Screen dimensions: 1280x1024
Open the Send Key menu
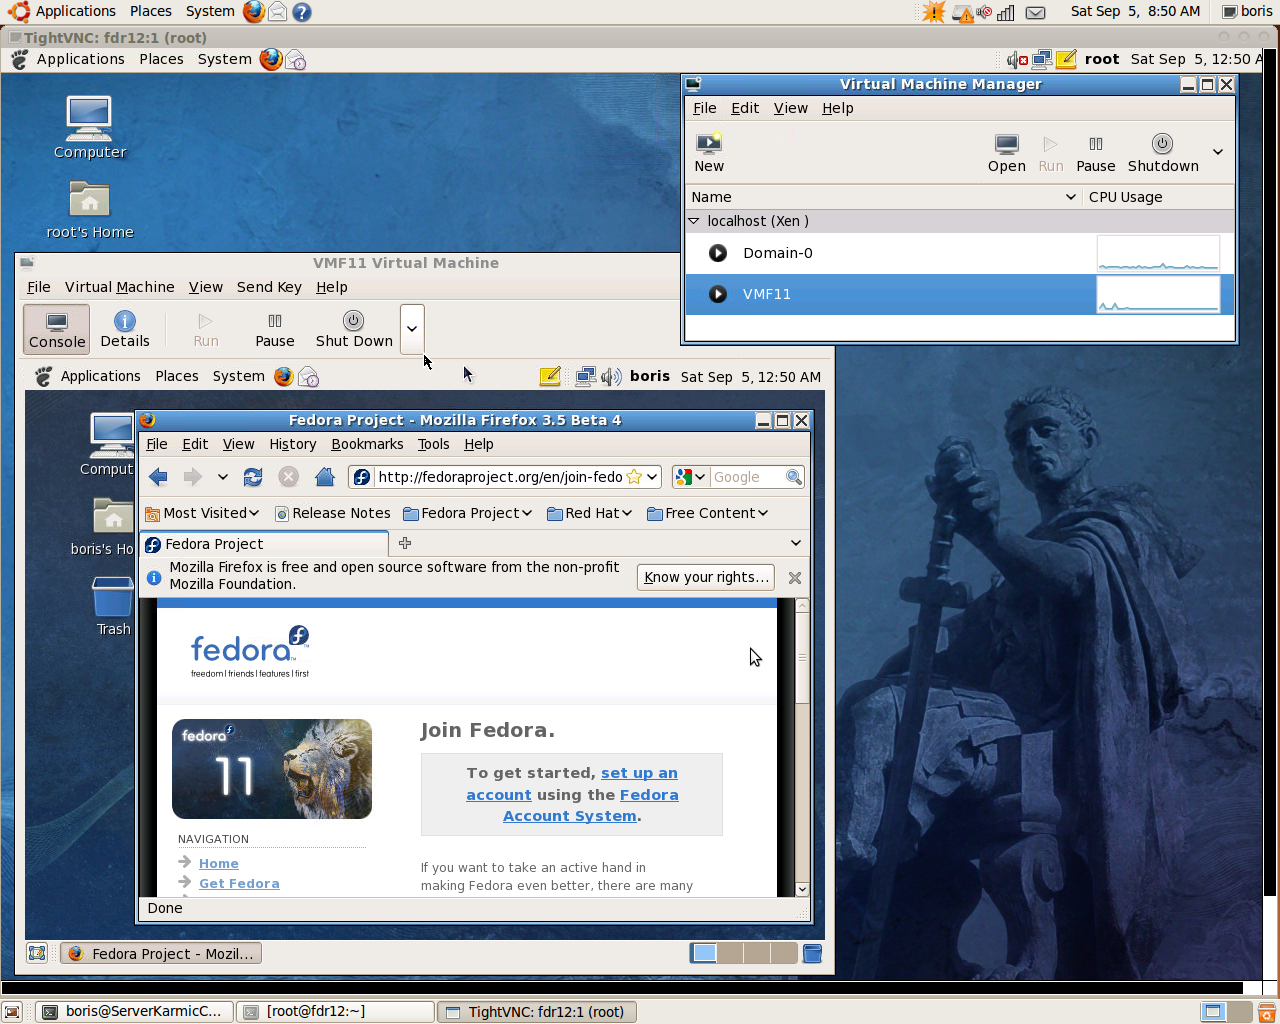coord(269,287)
